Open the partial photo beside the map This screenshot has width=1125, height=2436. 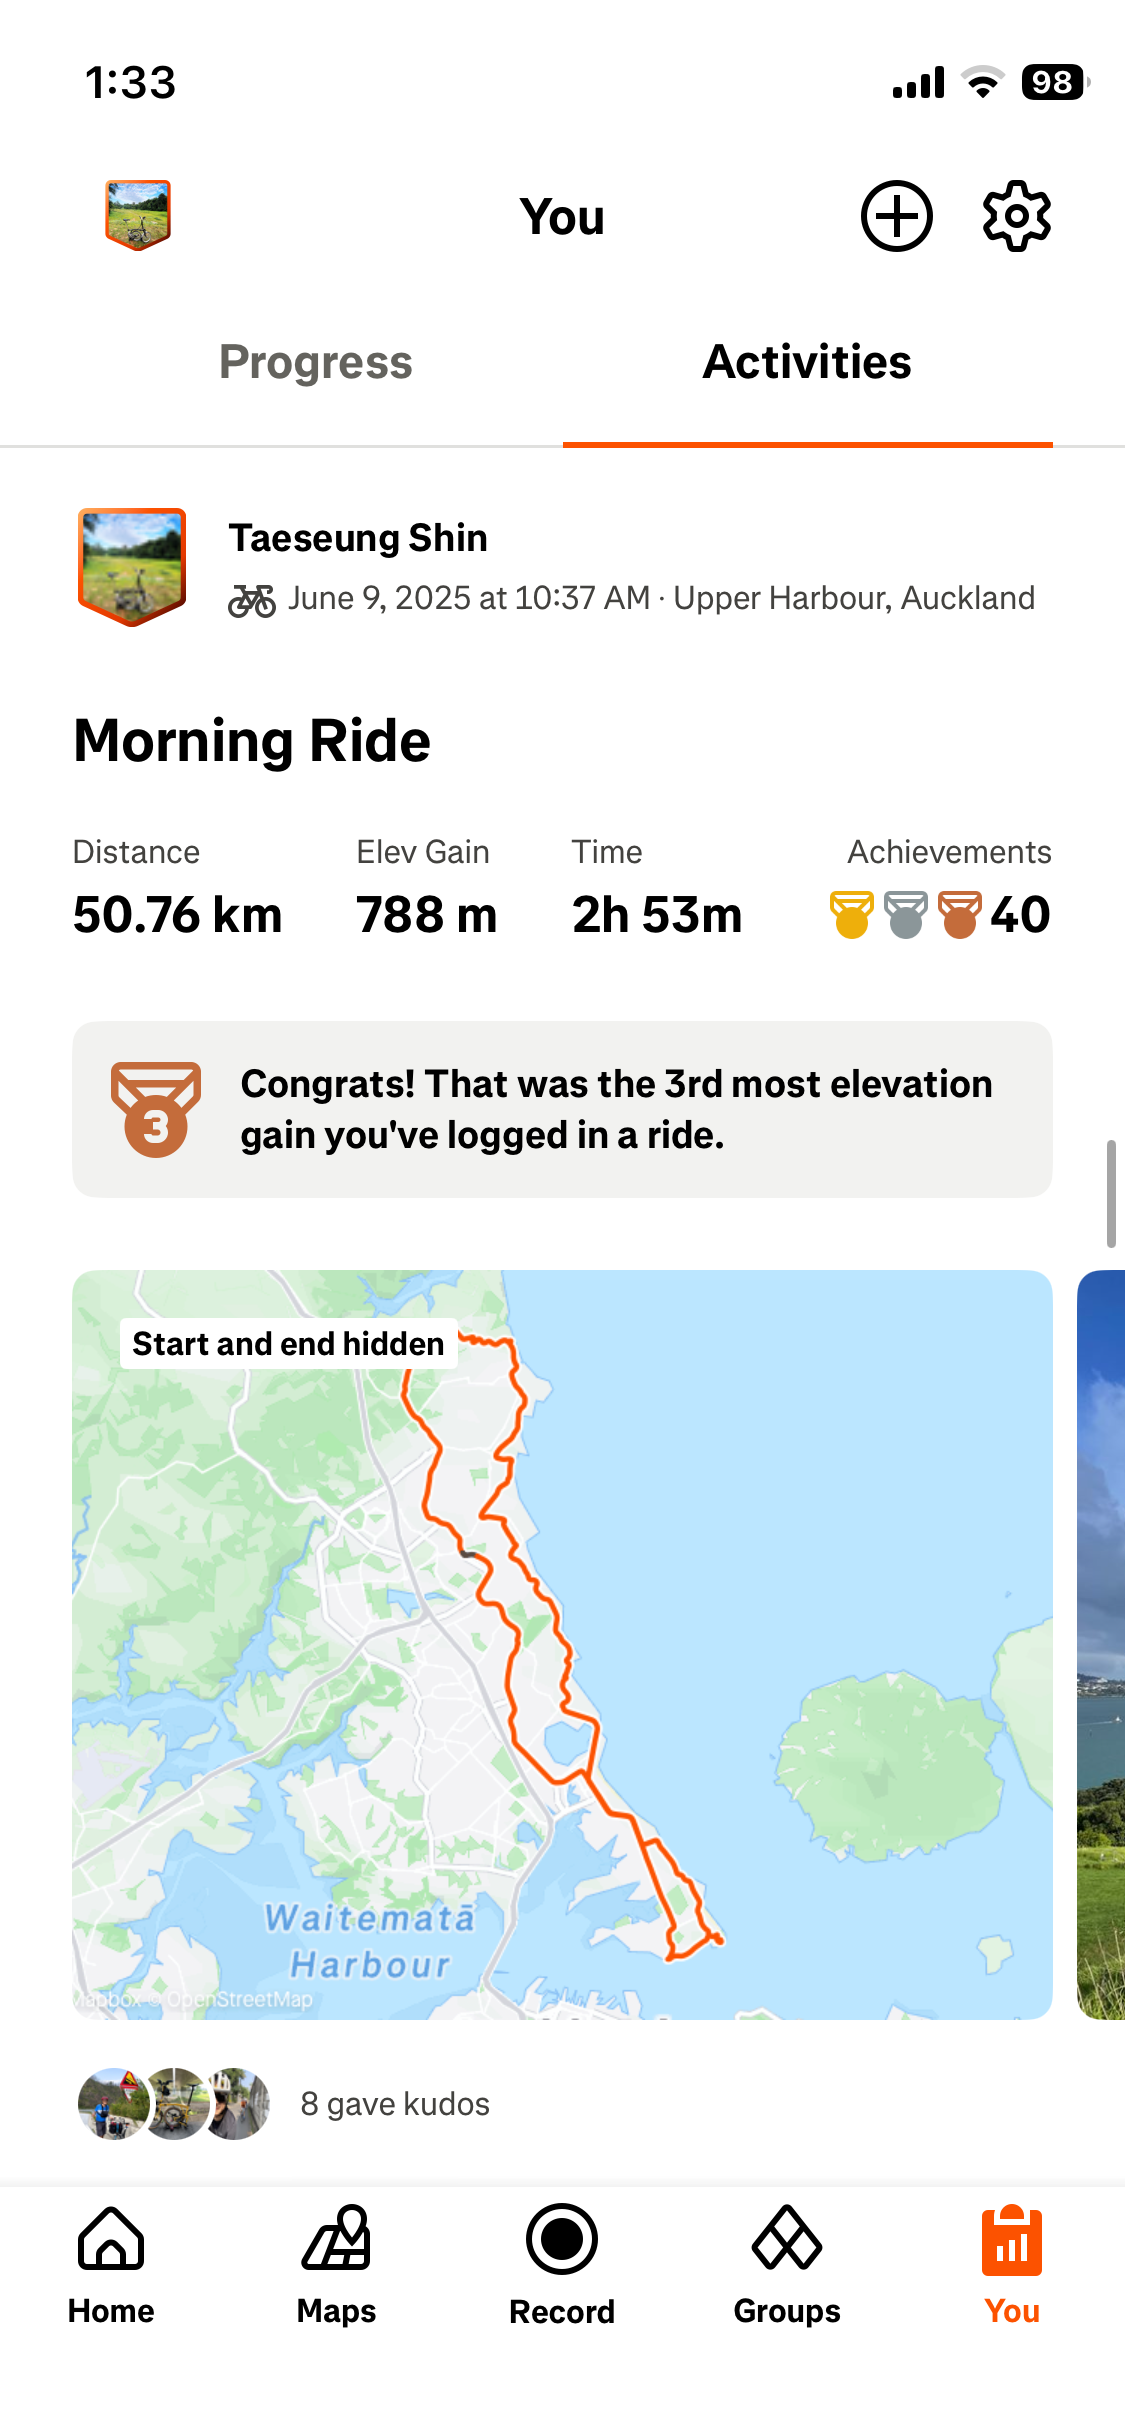point(1101,1644)
